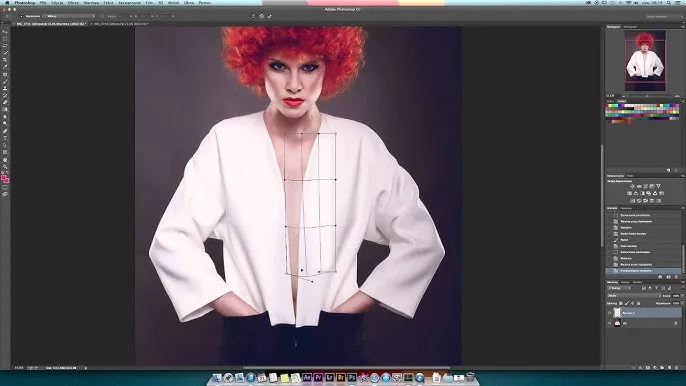Switch to second open document tab
Image resolution: width=686 pixels, height=386 pixels.
tap(122, 24)
